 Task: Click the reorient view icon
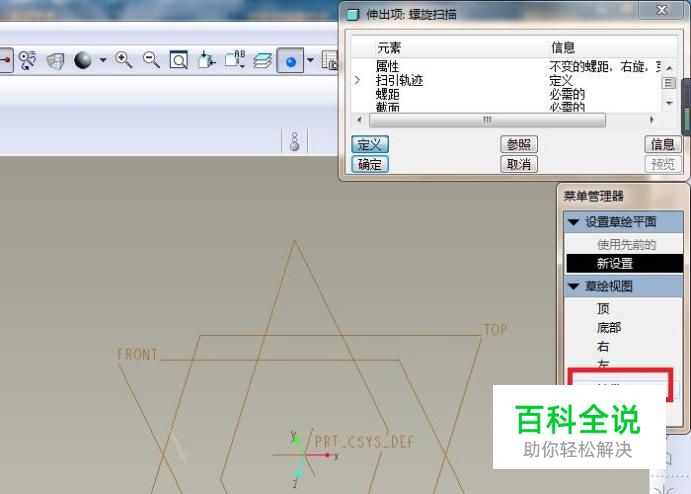coord(206,60)
